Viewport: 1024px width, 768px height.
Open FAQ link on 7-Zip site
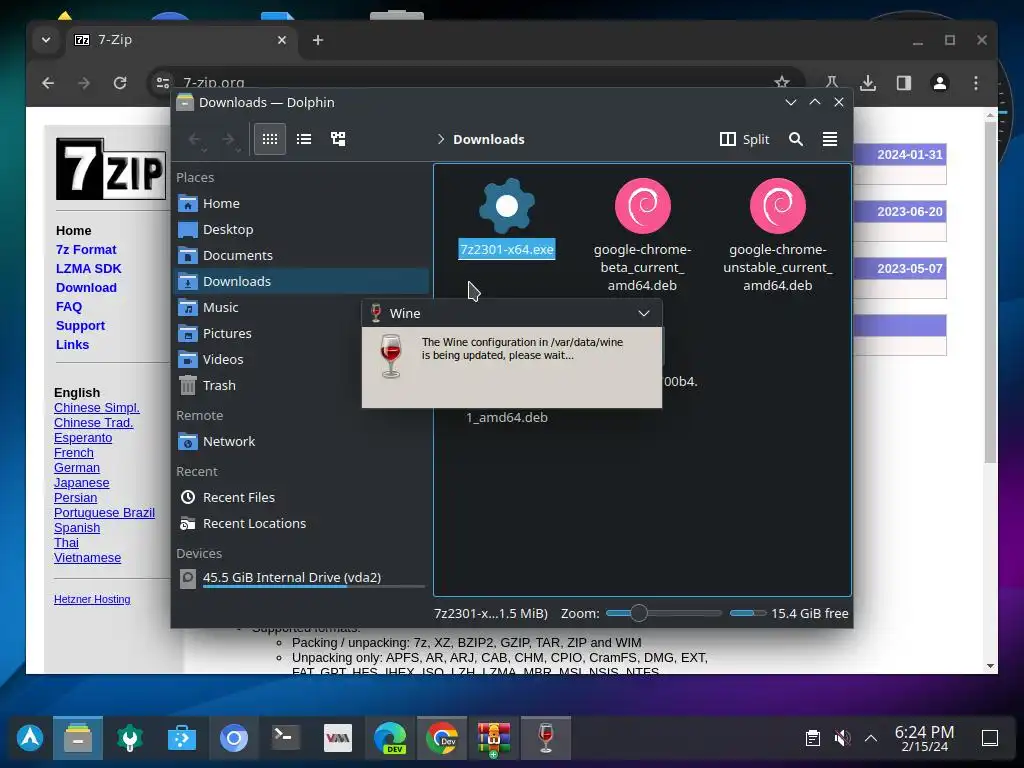pyautogui.click(x=69, y=306)
